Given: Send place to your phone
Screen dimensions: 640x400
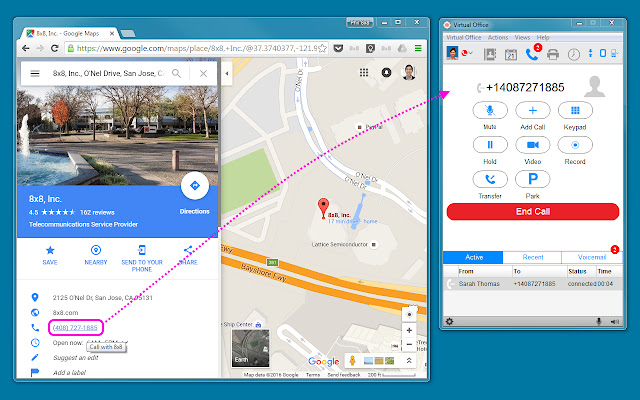Looking at the screenshot, I should 142,258.
